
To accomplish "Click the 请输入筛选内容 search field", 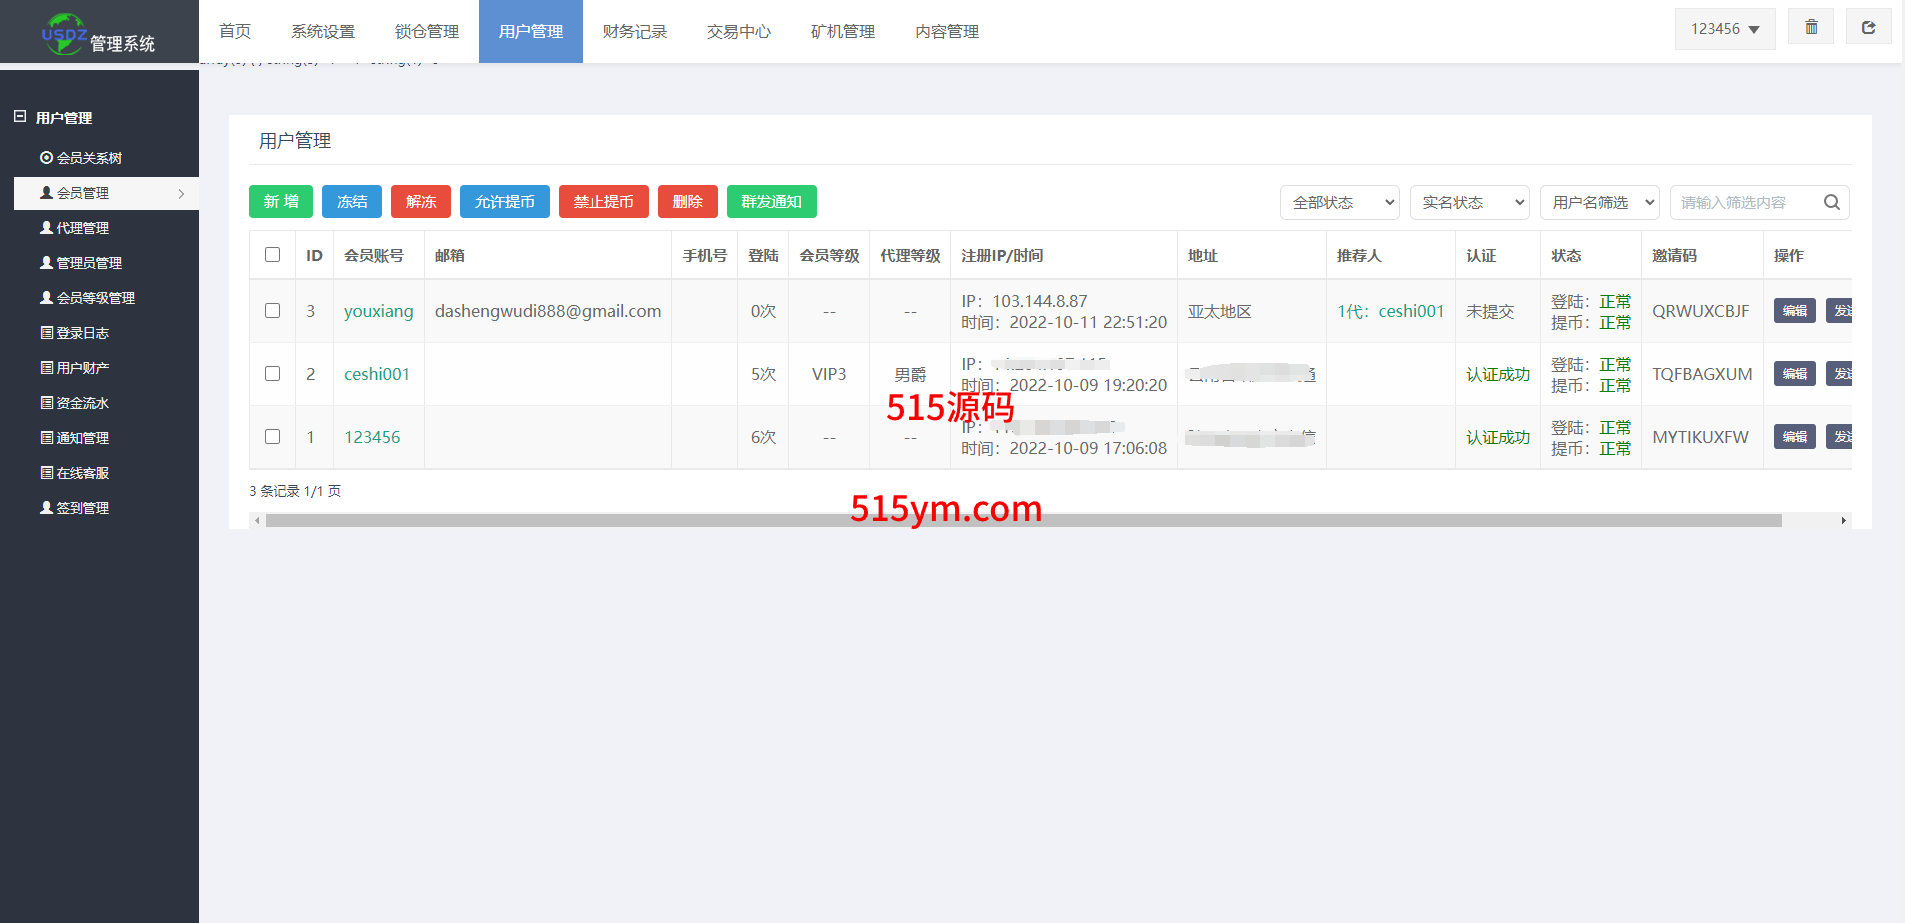I will point(1745,202).
